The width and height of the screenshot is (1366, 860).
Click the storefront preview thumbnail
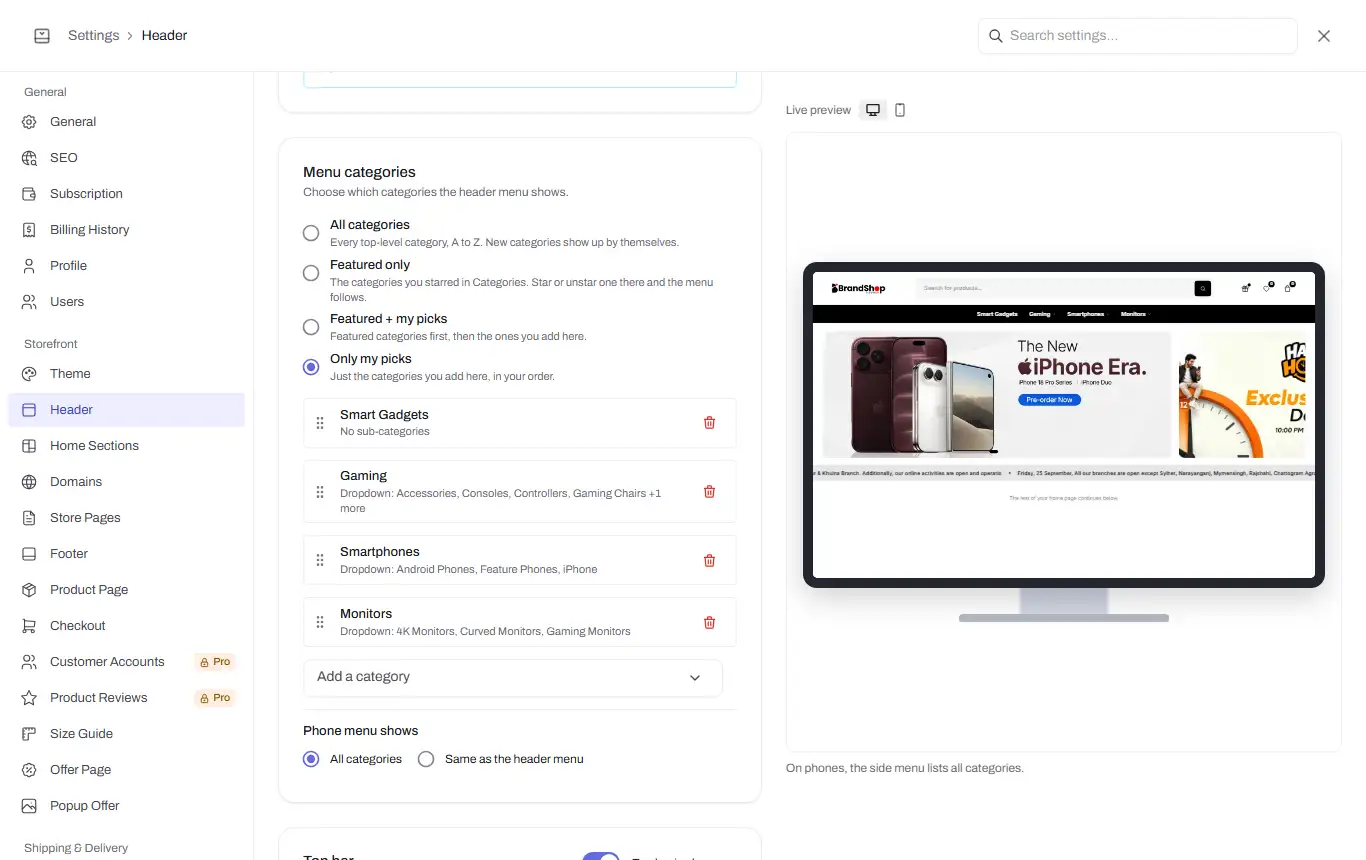coord(1064,425)
